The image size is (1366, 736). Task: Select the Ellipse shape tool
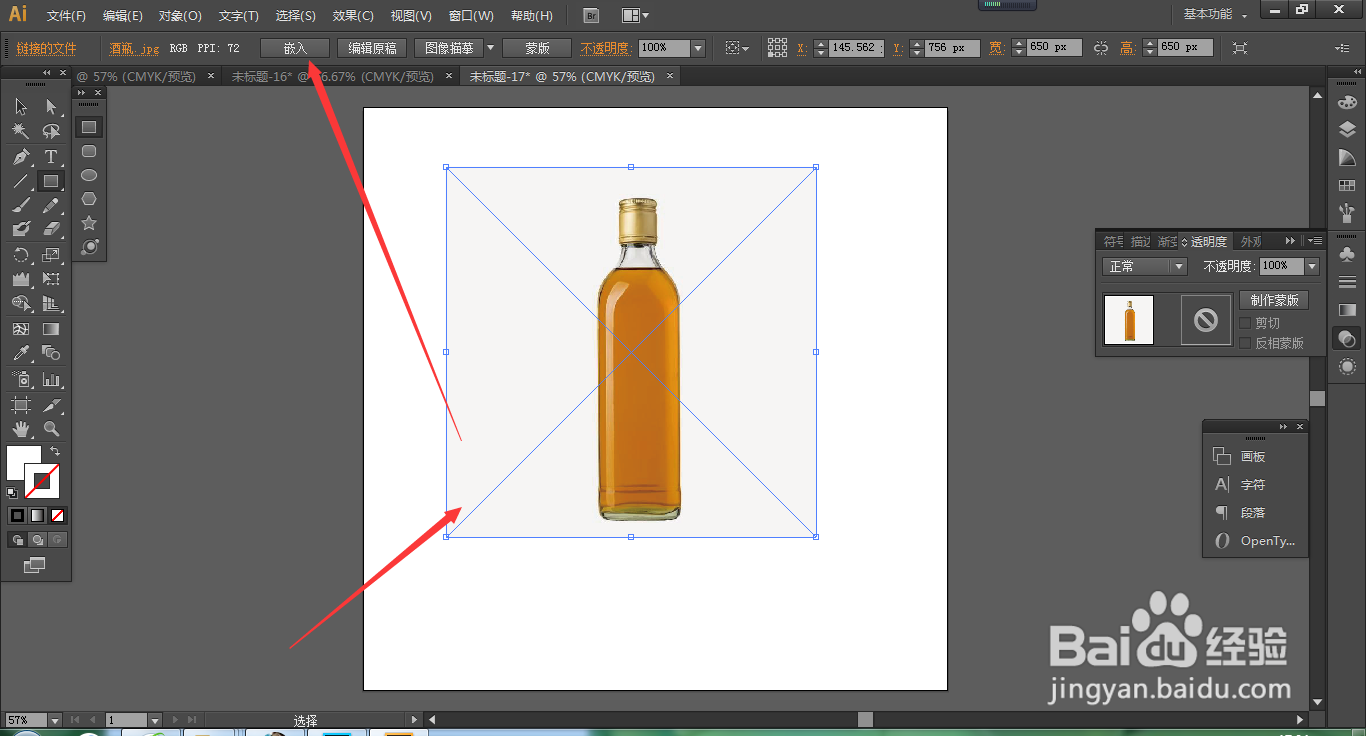click(x=89, y=175)
